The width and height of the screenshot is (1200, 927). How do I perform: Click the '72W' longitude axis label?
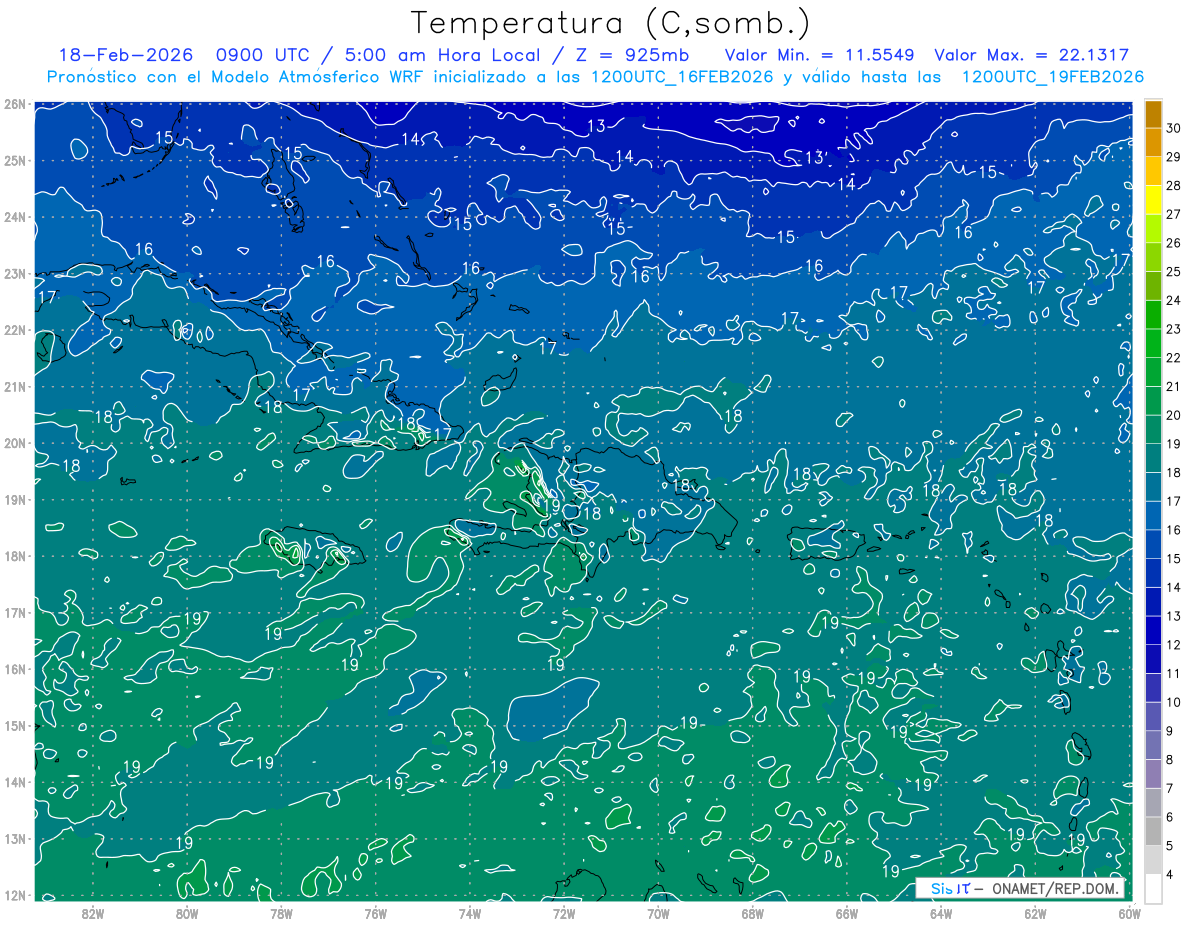(x=564, y=913)
